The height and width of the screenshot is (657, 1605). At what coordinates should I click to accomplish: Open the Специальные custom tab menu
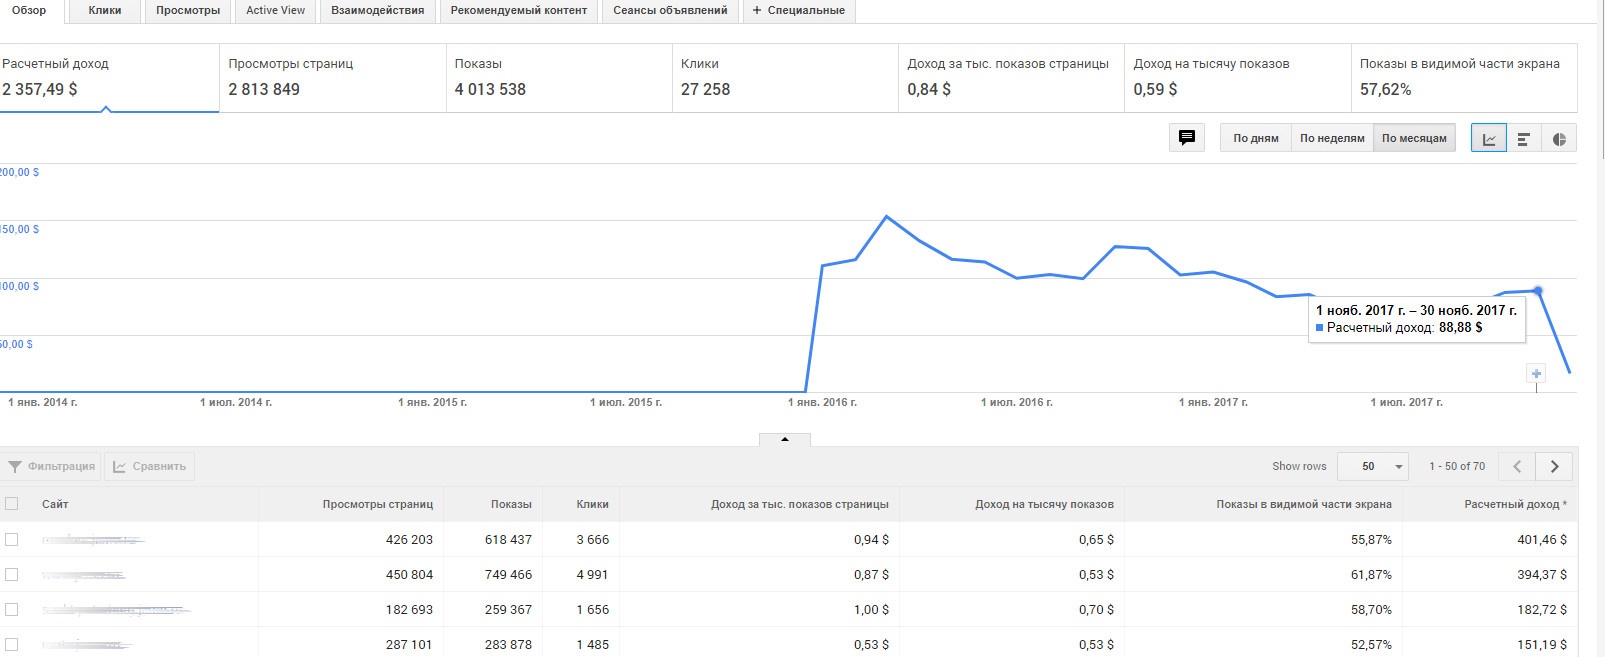[798, 11]
